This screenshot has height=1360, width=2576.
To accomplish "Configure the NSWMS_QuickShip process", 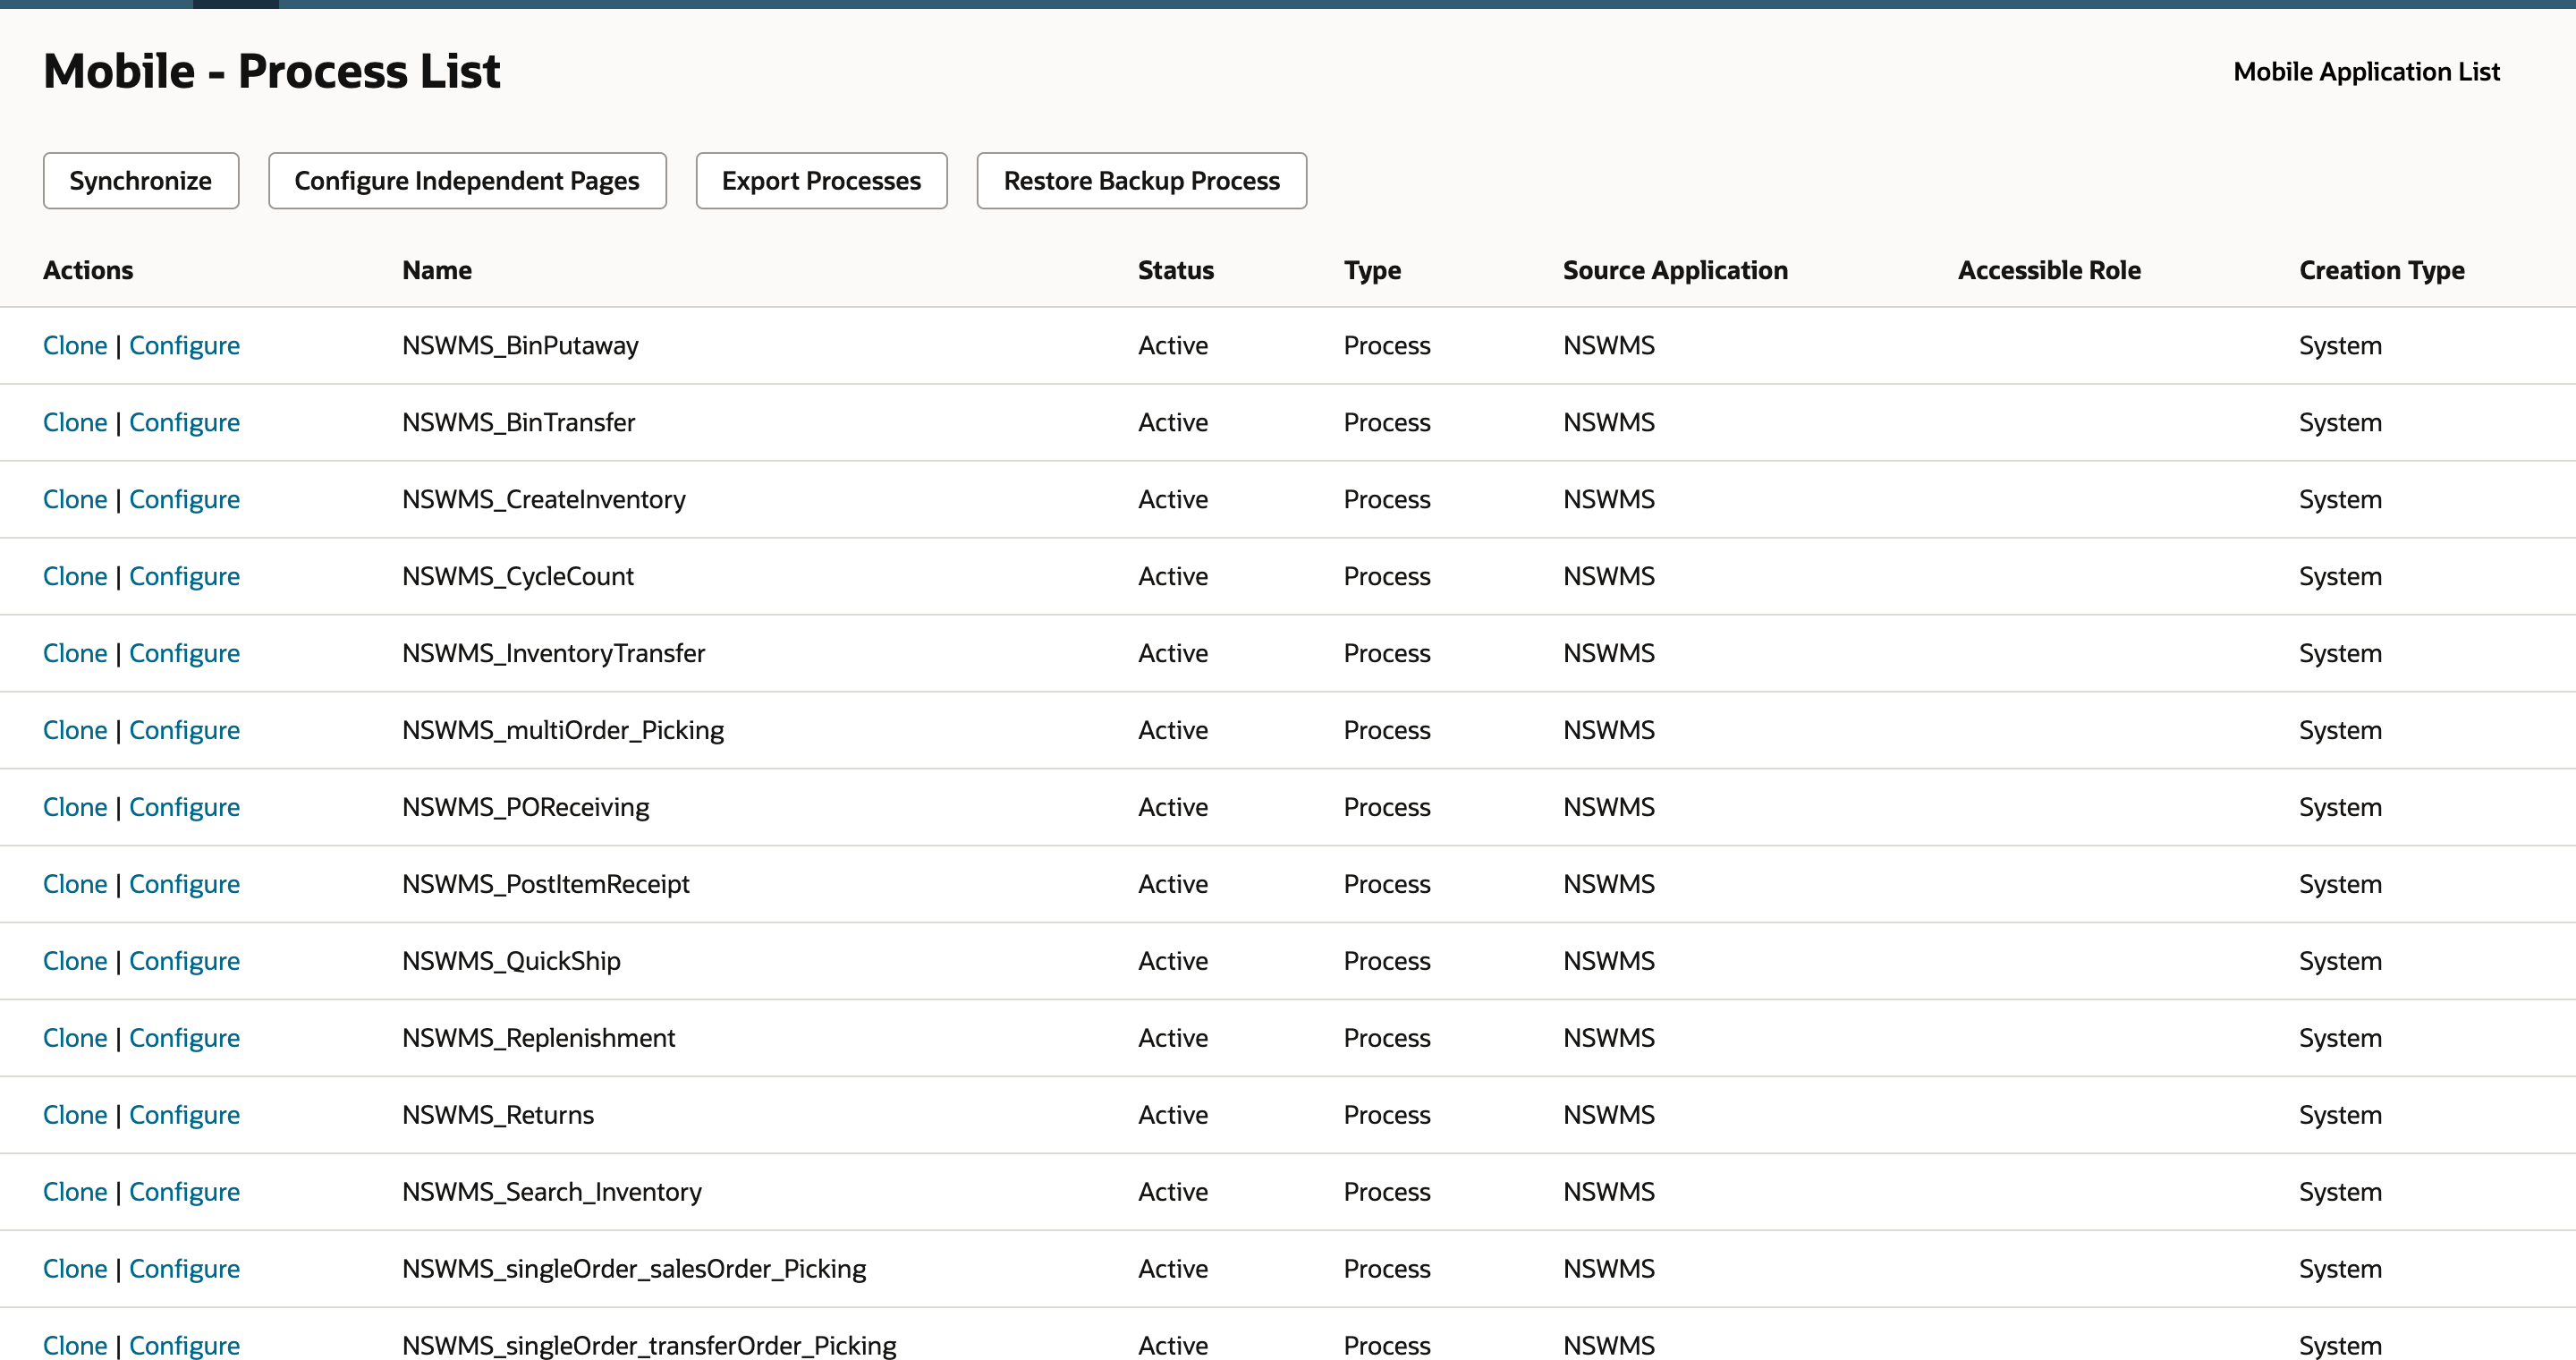I will click(x=184, y=961).
